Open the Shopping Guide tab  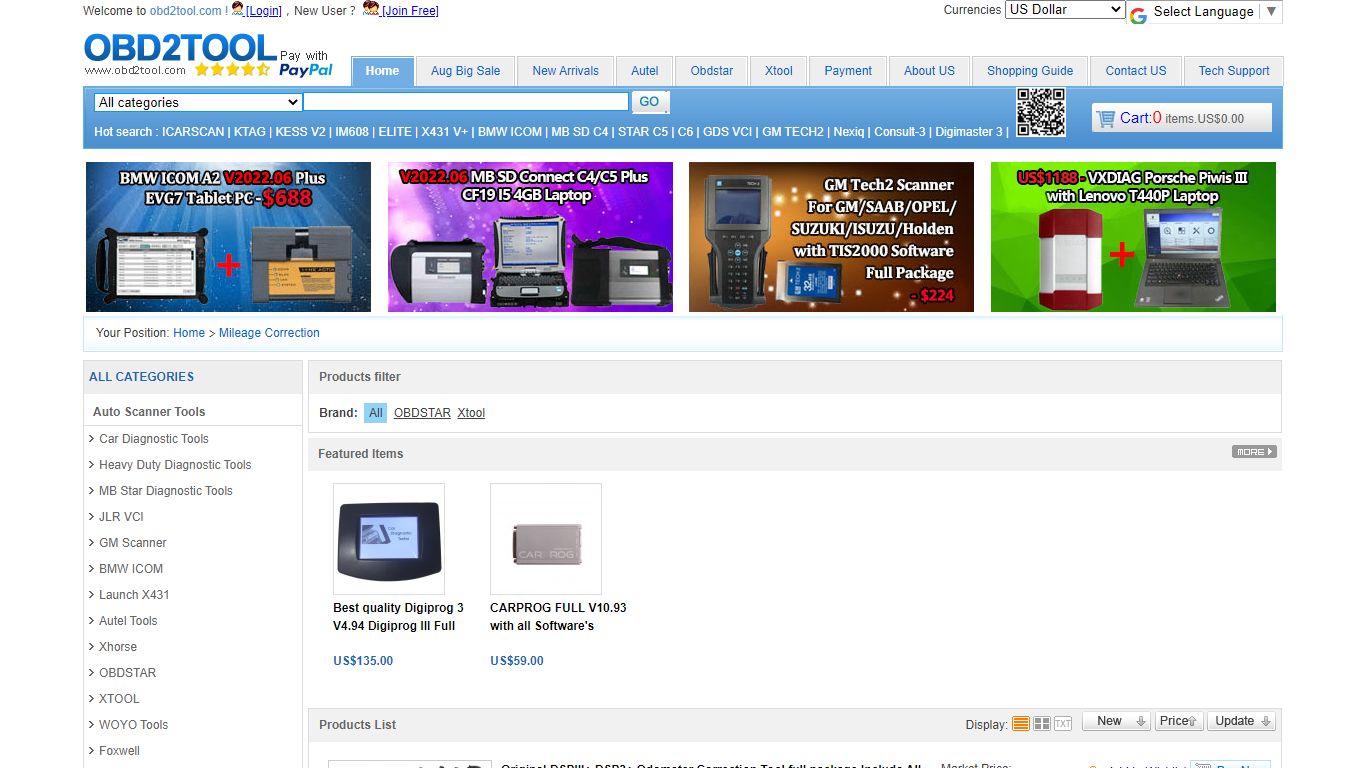coord(1030,71)
